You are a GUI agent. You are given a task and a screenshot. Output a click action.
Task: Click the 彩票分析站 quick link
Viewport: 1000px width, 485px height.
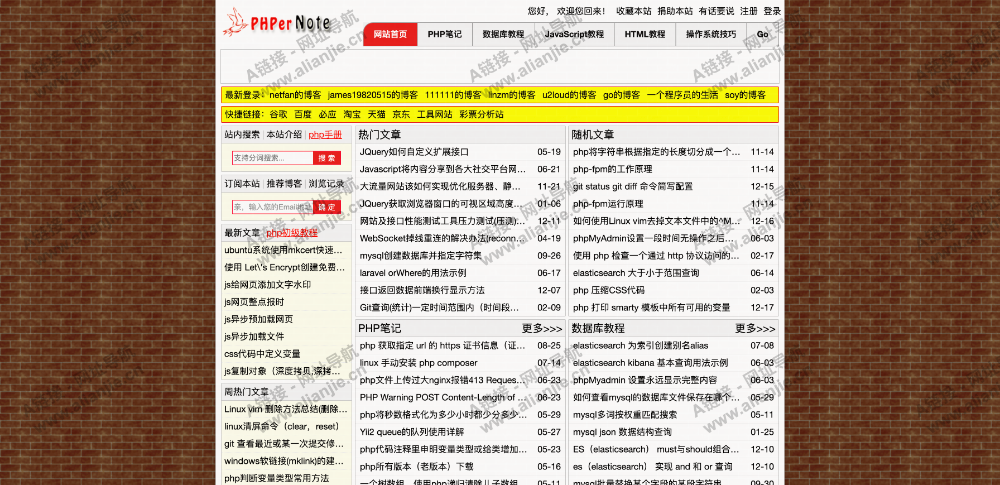point(482,115)
